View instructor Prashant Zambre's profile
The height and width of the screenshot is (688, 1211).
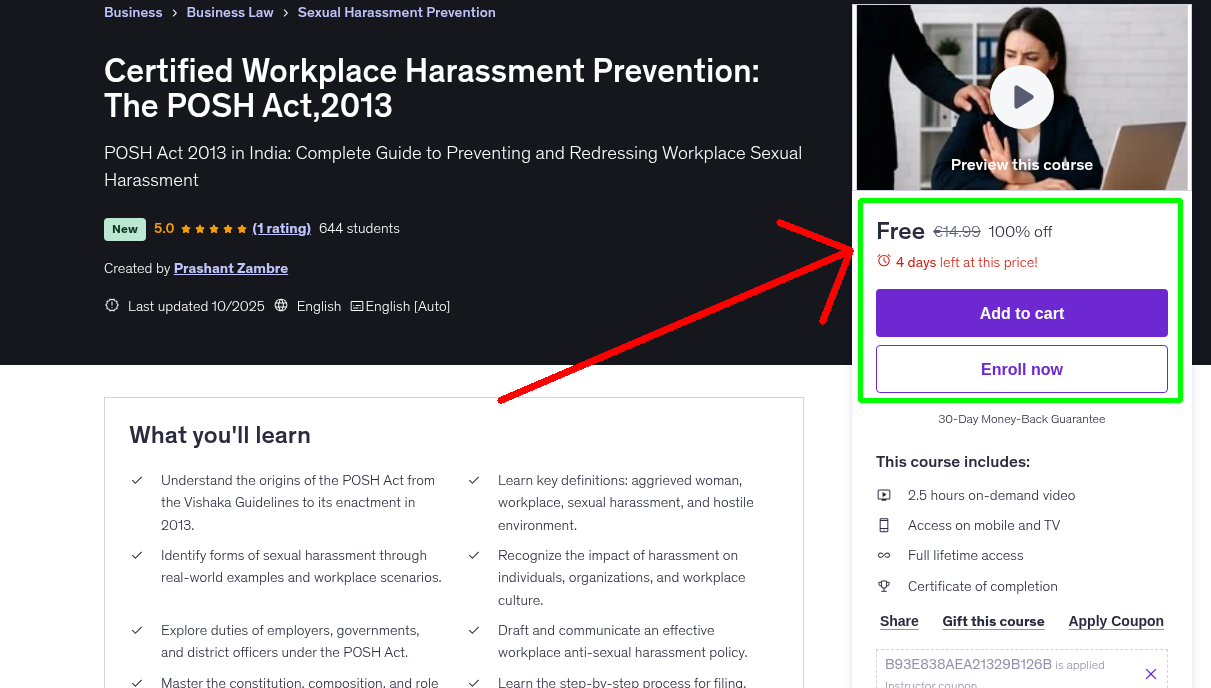230,268
